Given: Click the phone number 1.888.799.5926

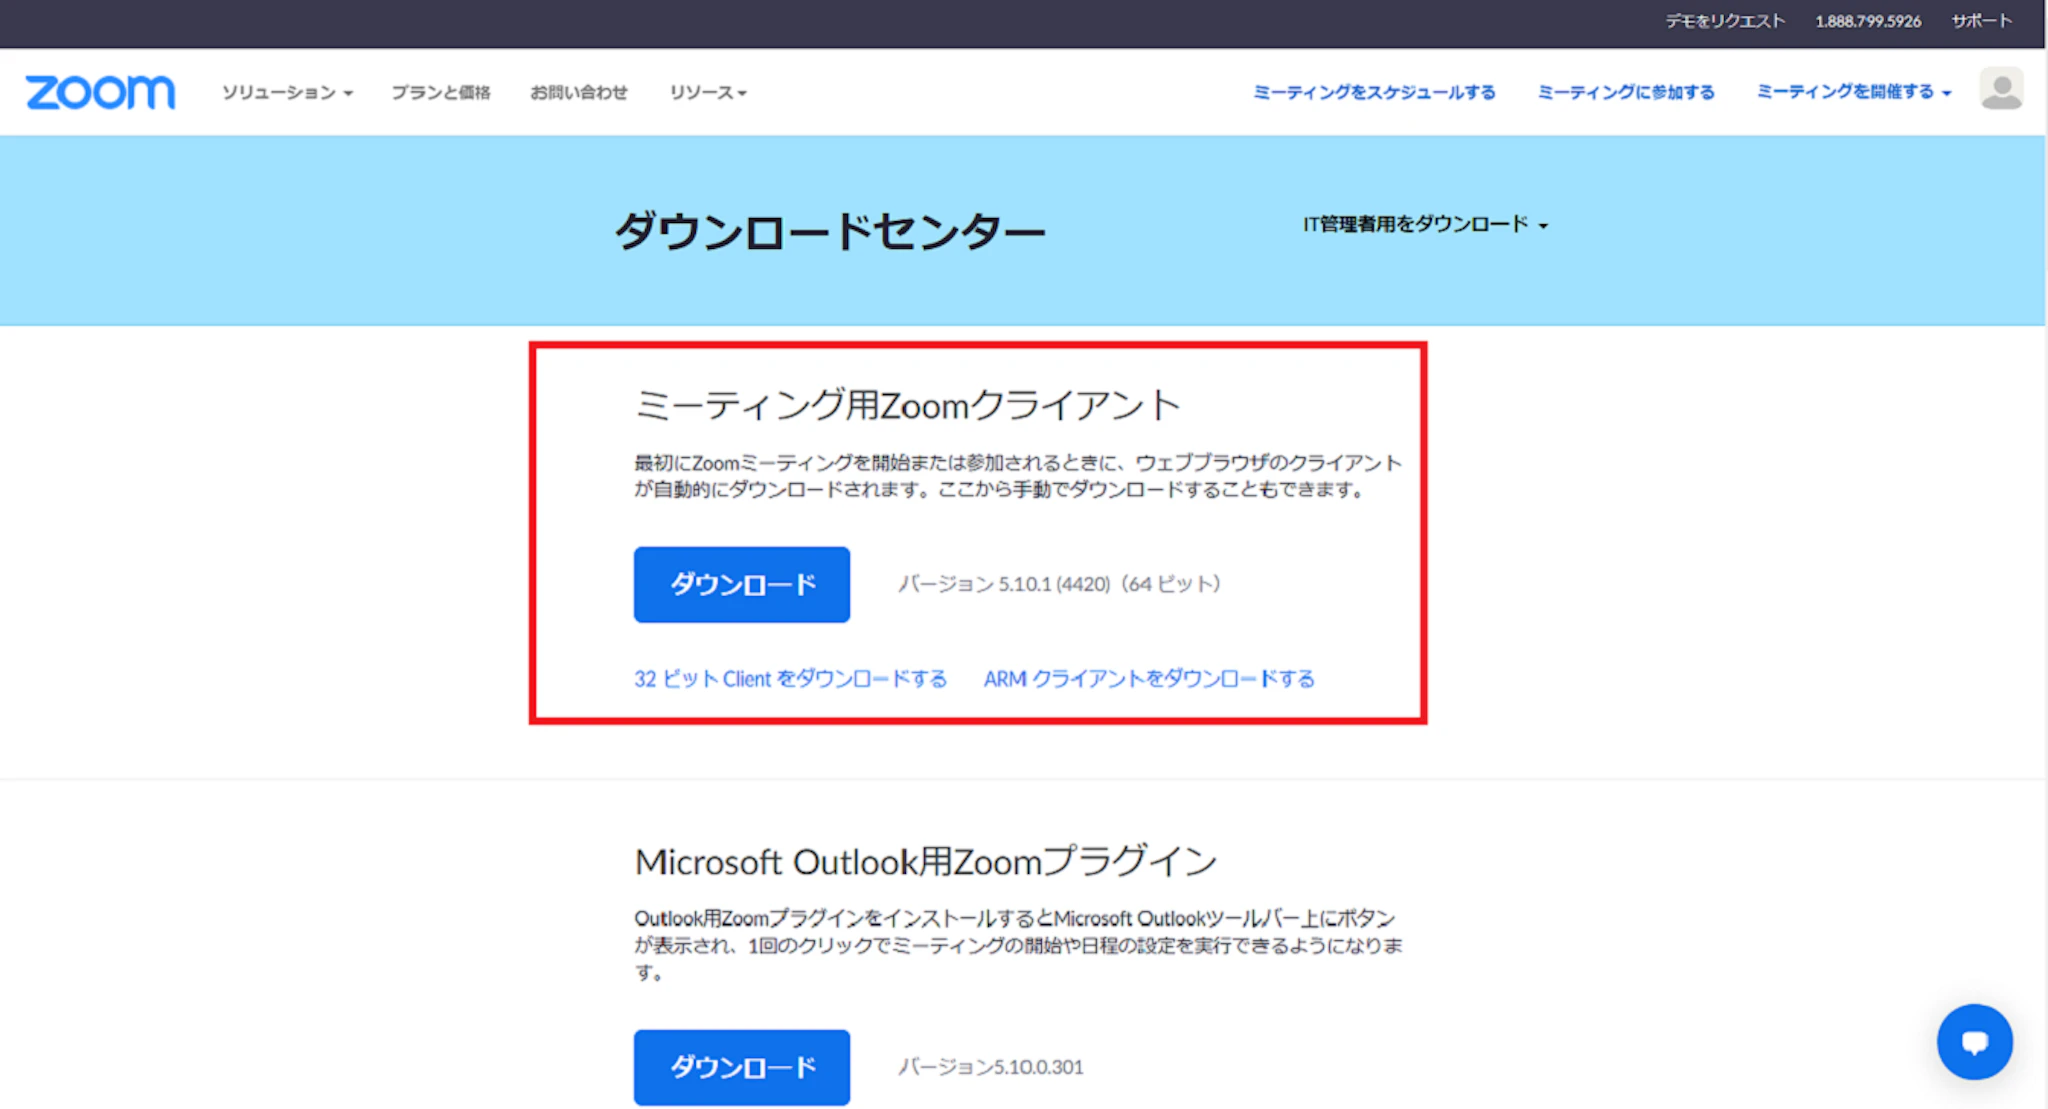Looking at the screenshot, I should [1867, 21].
